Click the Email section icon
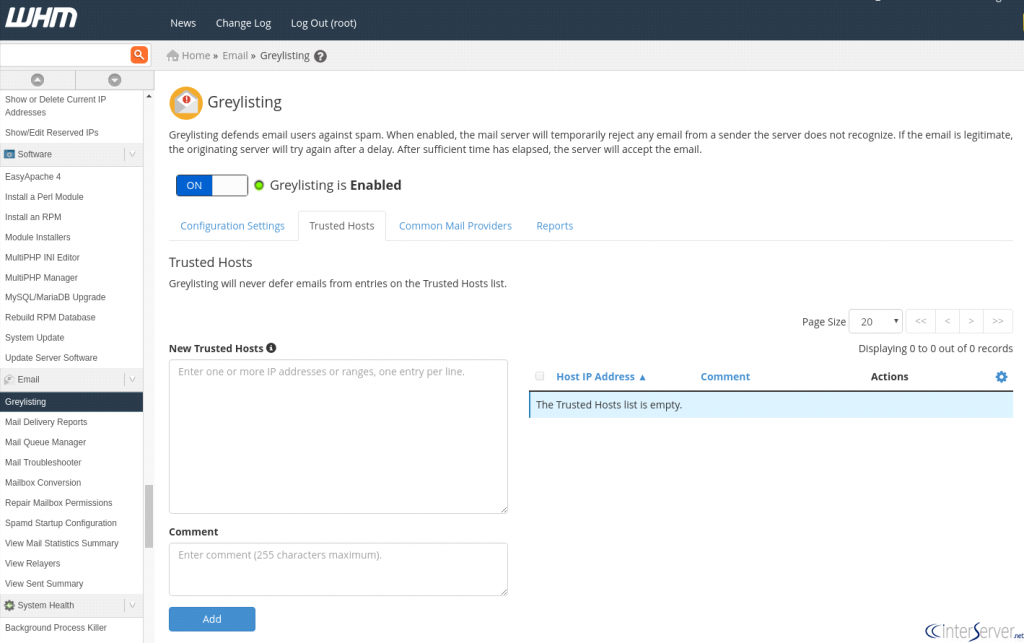Viewport: 1024px width, 643px height. (x=9, y=379)
